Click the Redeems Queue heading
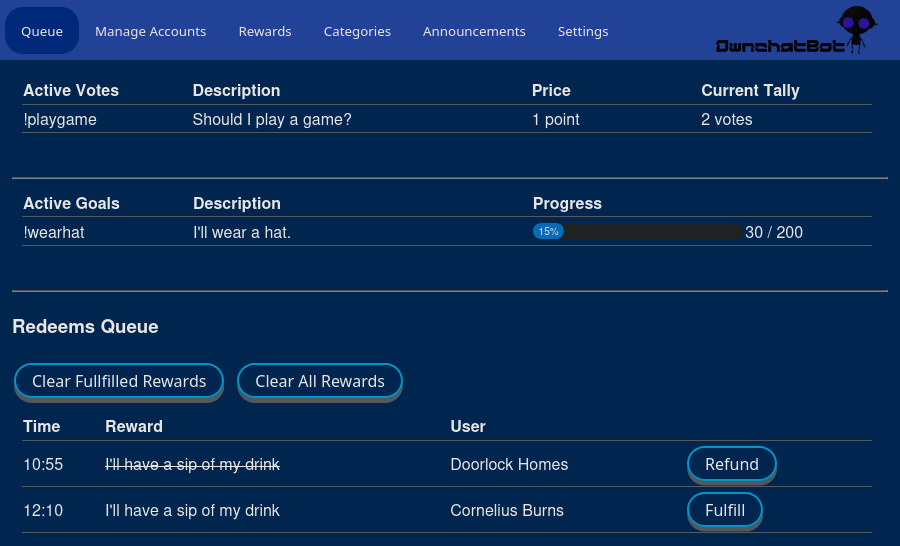 click(85, 327)
